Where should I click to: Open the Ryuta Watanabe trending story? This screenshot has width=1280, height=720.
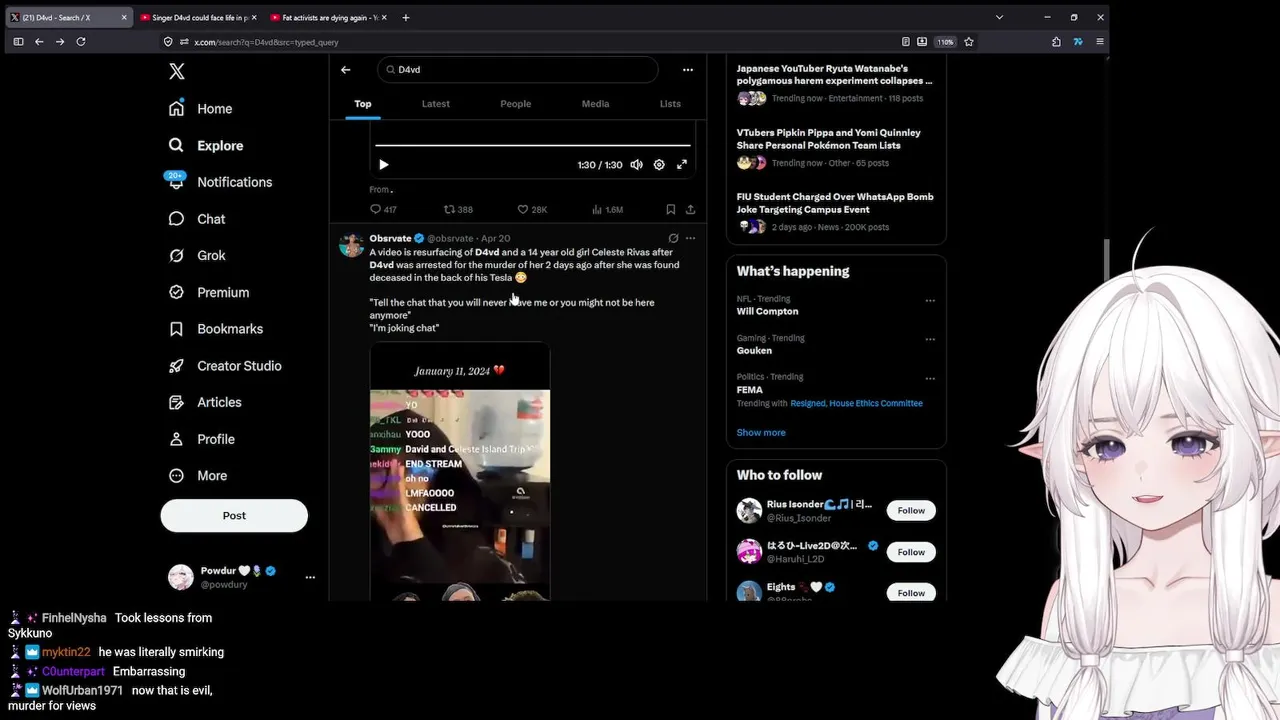pos(835,83)
